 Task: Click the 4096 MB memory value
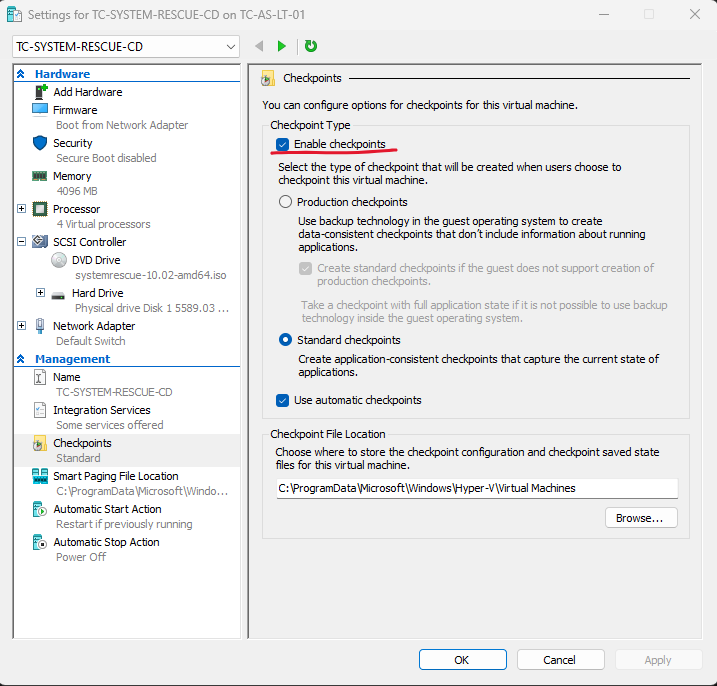point(77,191)
